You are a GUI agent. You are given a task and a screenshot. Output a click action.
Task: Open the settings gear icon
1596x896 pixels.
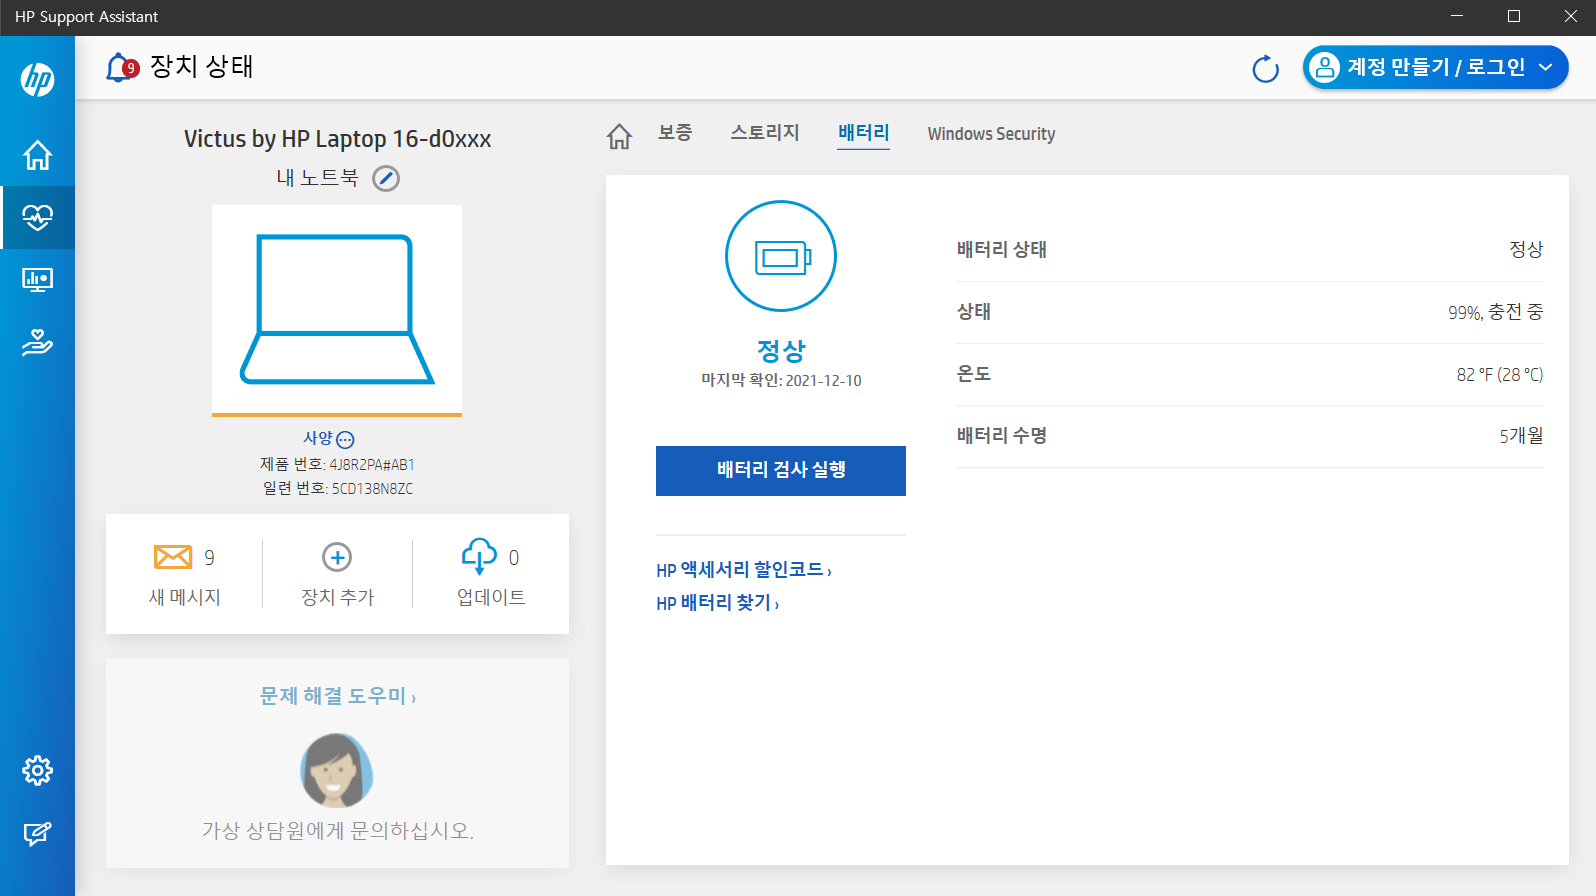tap(37, 770)
